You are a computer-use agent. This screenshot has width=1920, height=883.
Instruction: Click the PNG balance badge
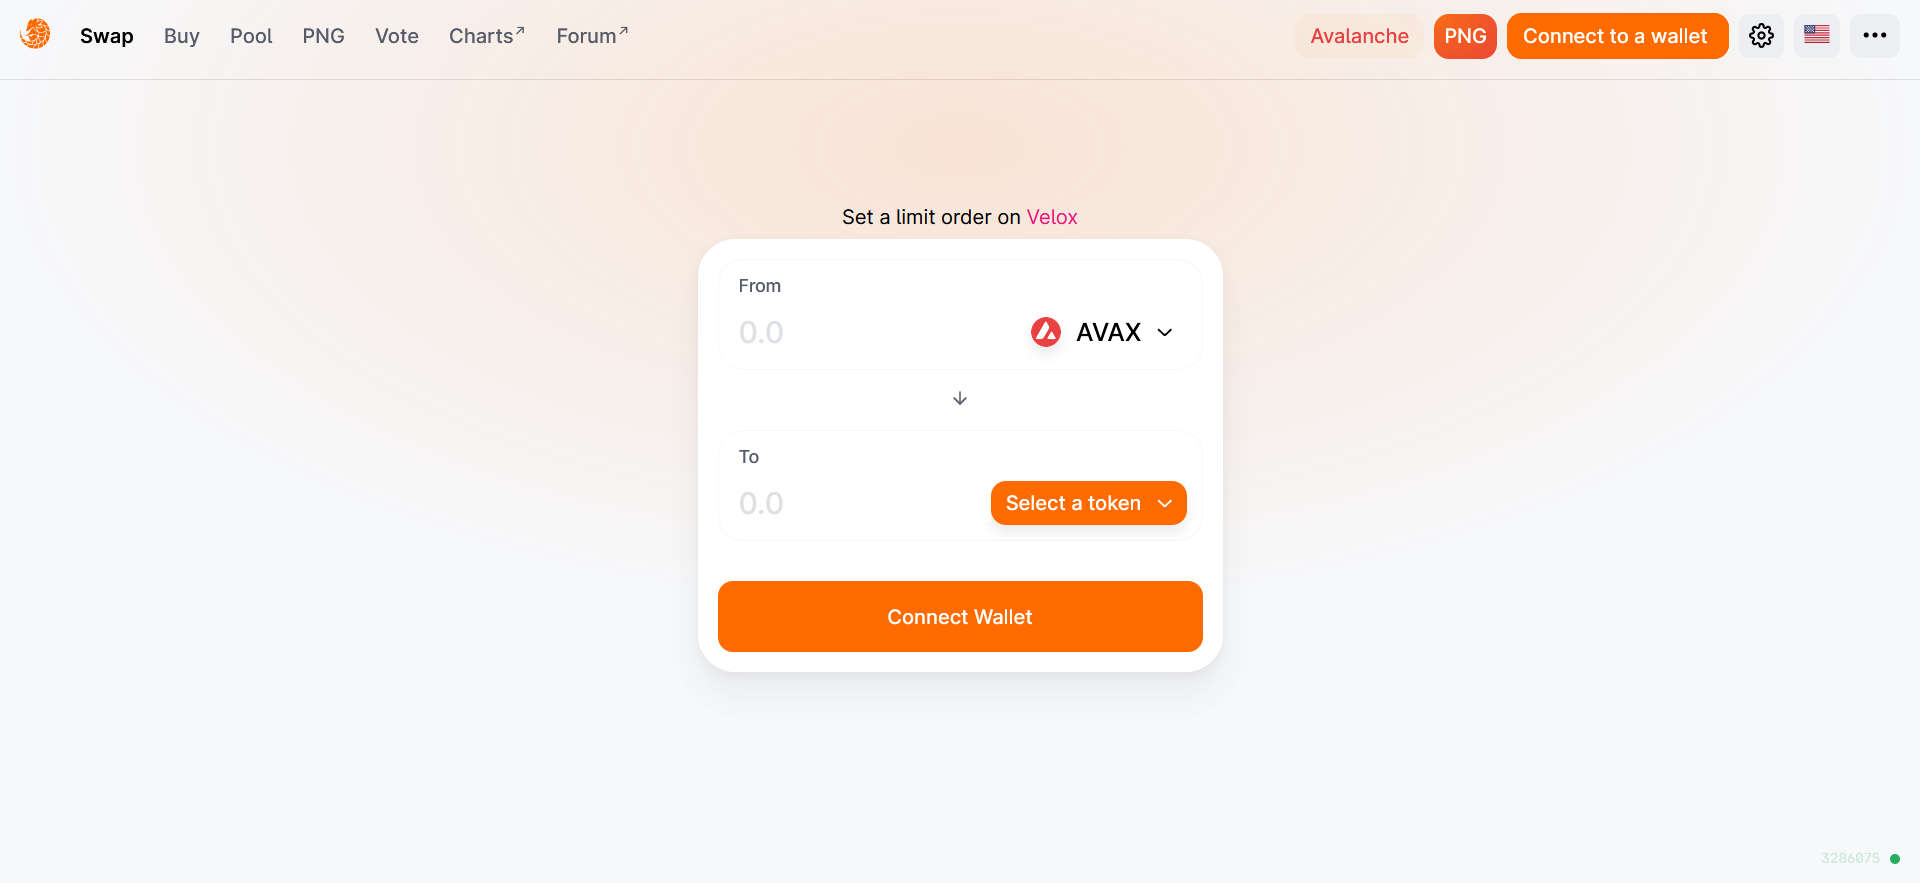point(1465,36)
